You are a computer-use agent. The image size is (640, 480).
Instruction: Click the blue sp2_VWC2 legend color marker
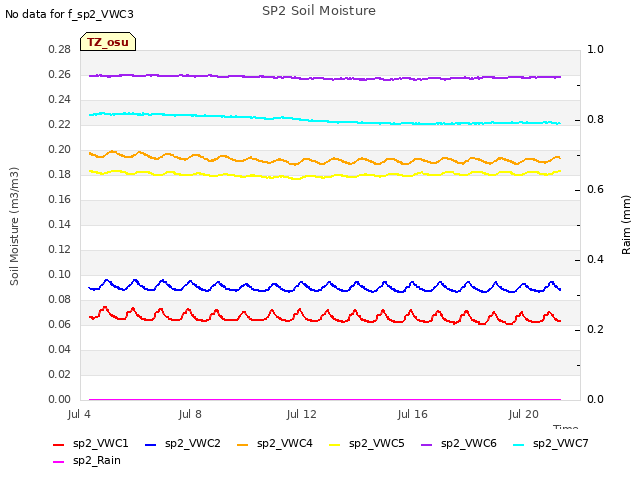click(x=151, y=444)
